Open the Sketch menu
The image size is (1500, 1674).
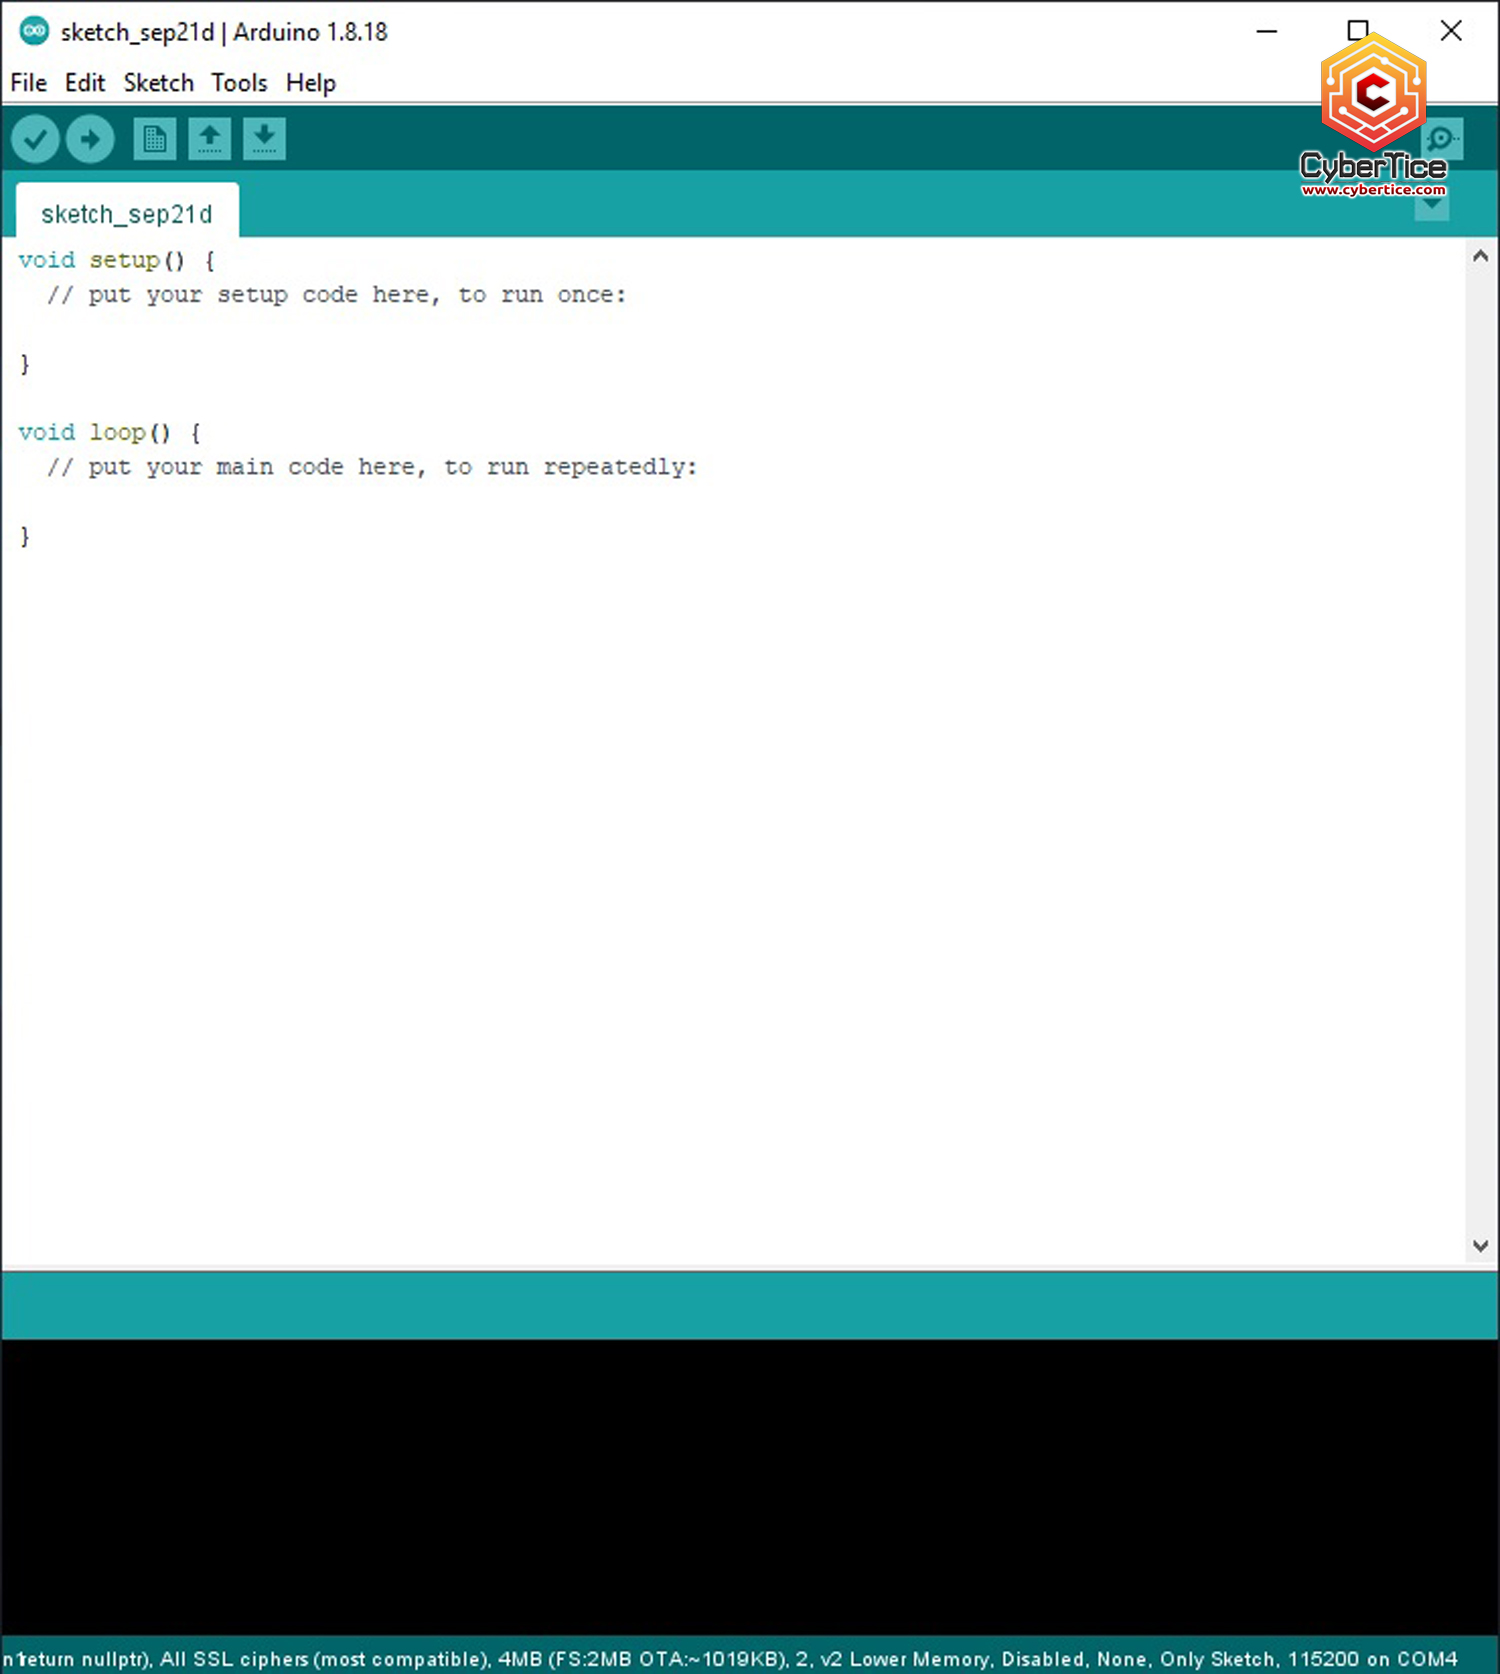tap(158, 83)
